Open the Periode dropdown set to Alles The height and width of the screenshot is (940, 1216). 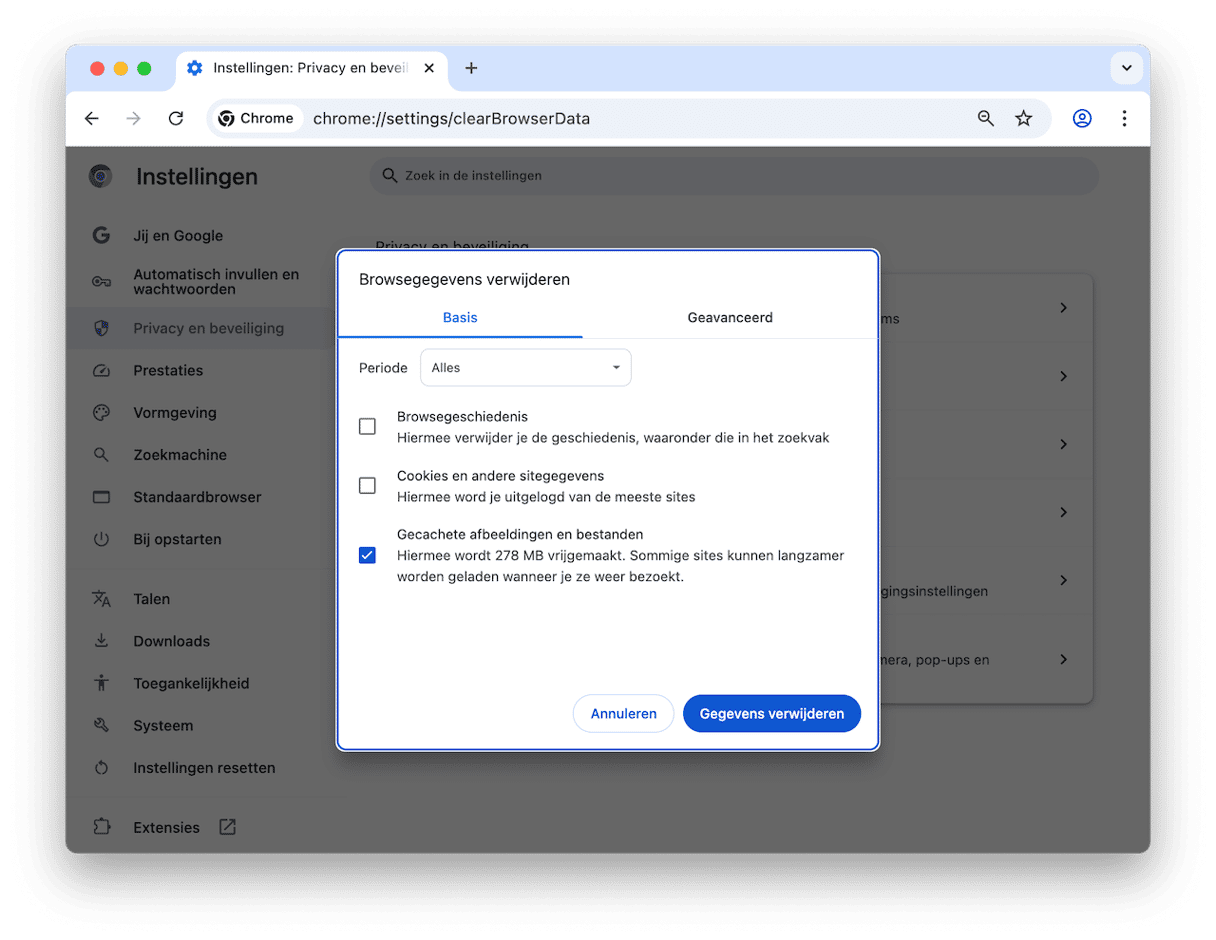525,368
